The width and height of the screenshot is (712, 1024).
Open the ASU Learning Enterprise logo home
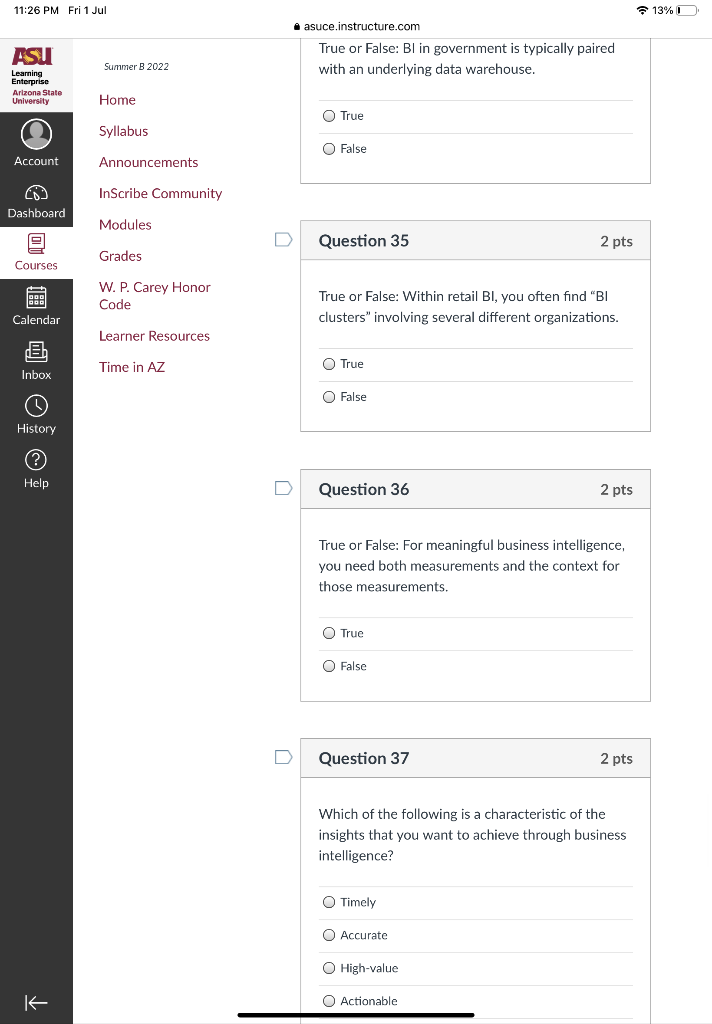point(36,76)
